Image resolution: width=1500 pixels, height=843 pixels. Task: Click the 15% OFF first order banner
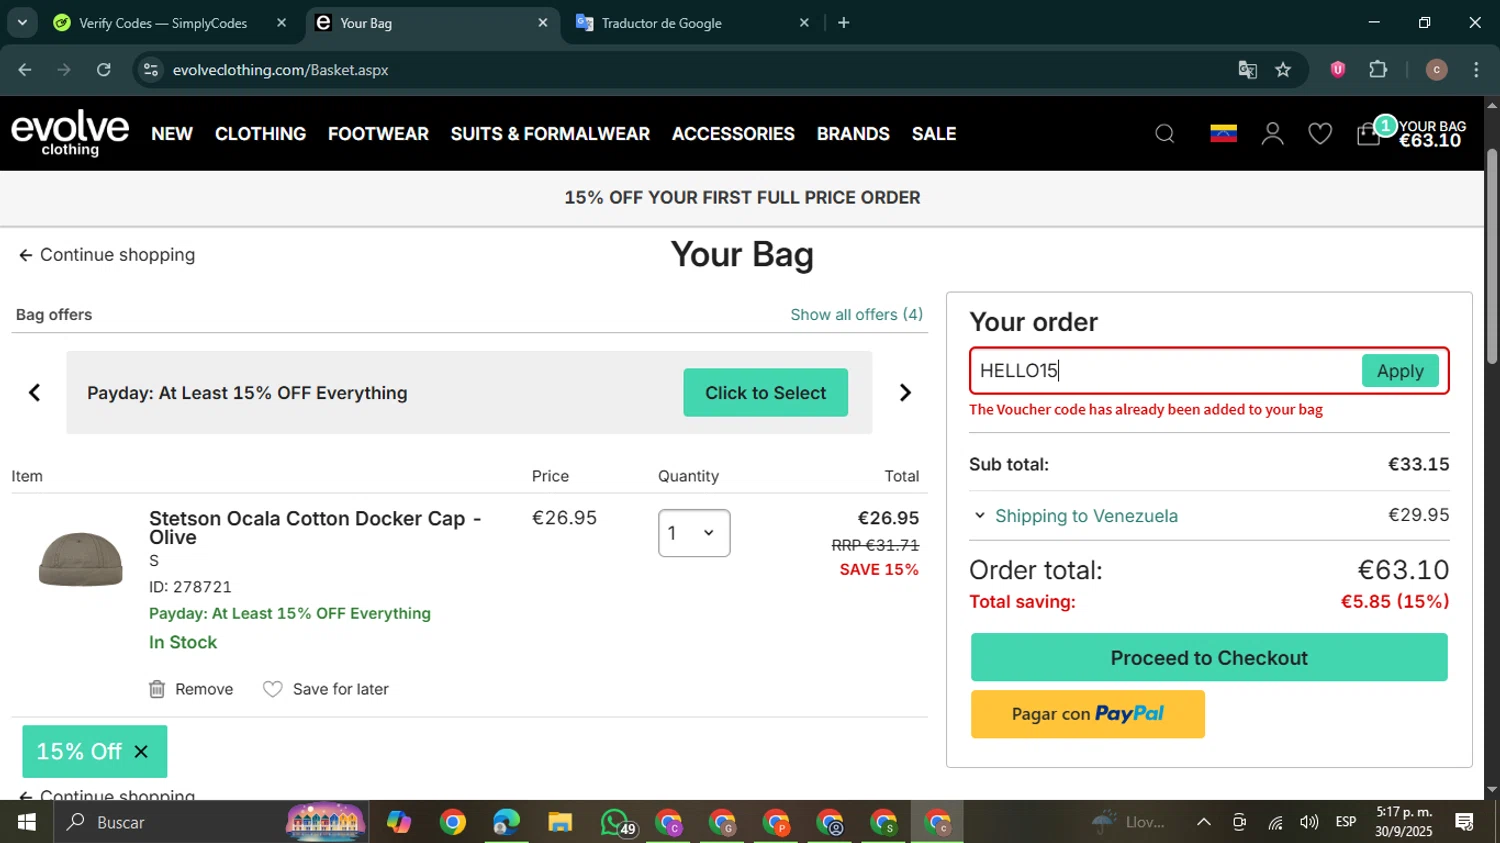[x=742, y=198]
